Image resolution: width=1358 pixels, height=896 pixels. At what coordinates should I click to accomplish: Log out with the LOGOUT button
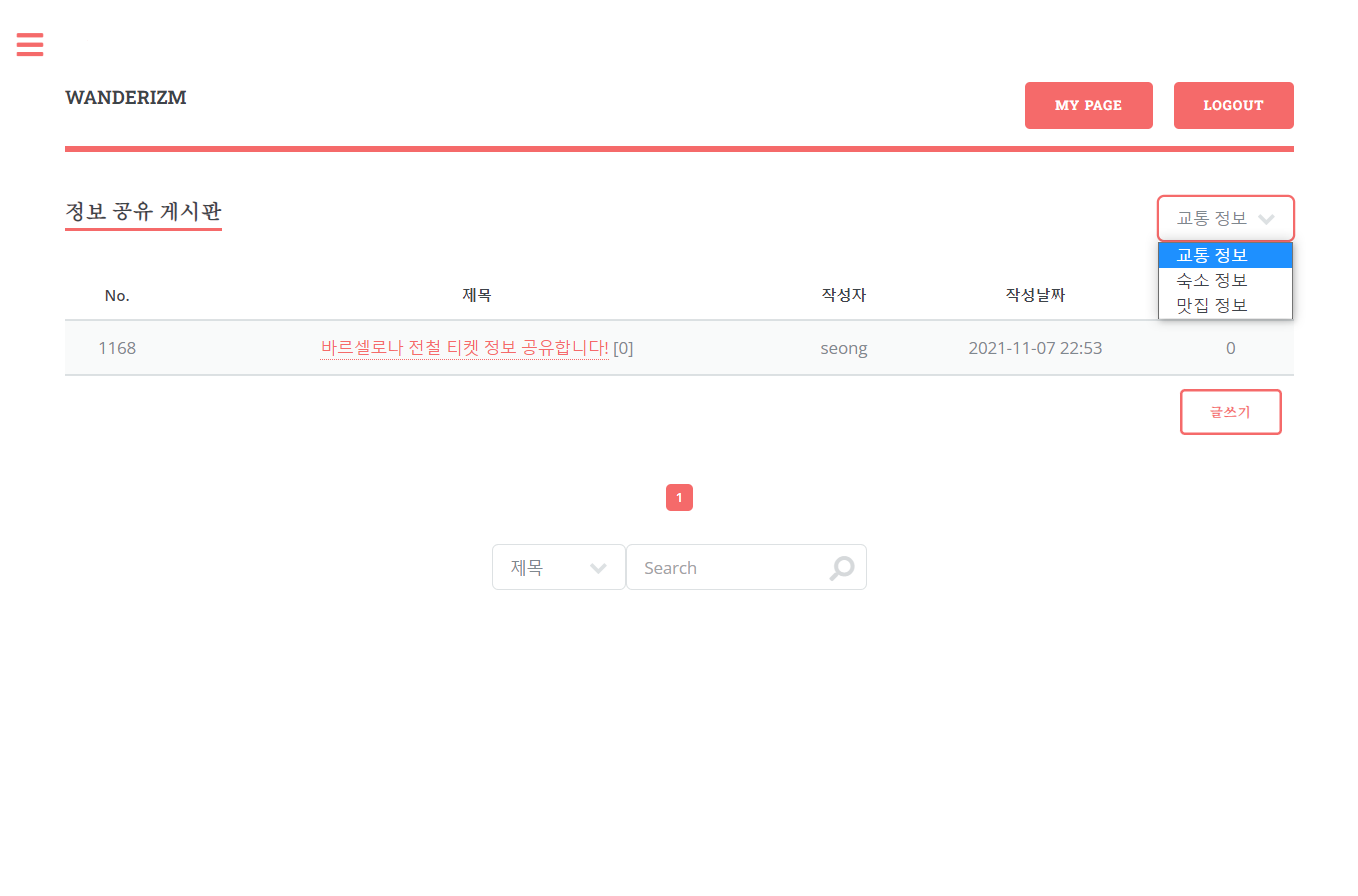(x=1233, y=105)
